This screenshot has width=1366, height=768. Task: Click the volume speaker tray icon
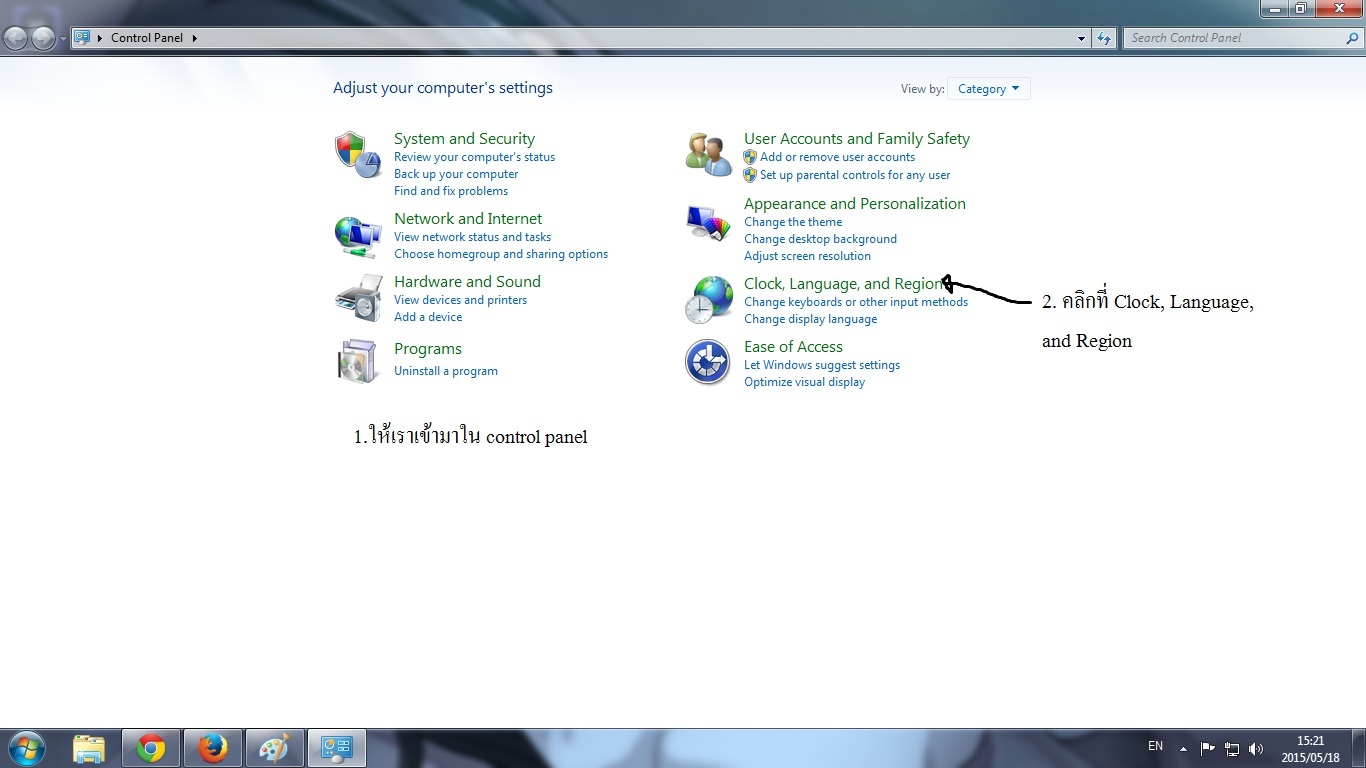(1256, 748)
